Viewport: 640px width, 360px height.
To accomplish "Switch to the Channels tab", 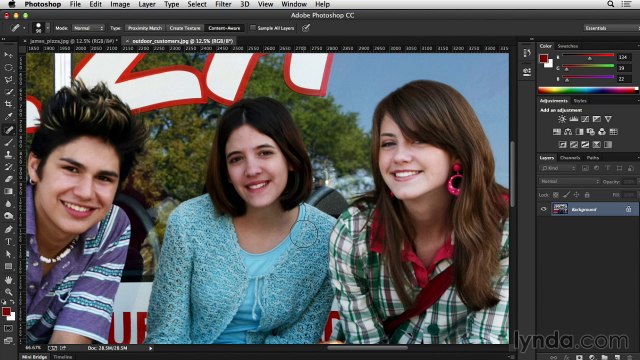I will tap(570, 158).
